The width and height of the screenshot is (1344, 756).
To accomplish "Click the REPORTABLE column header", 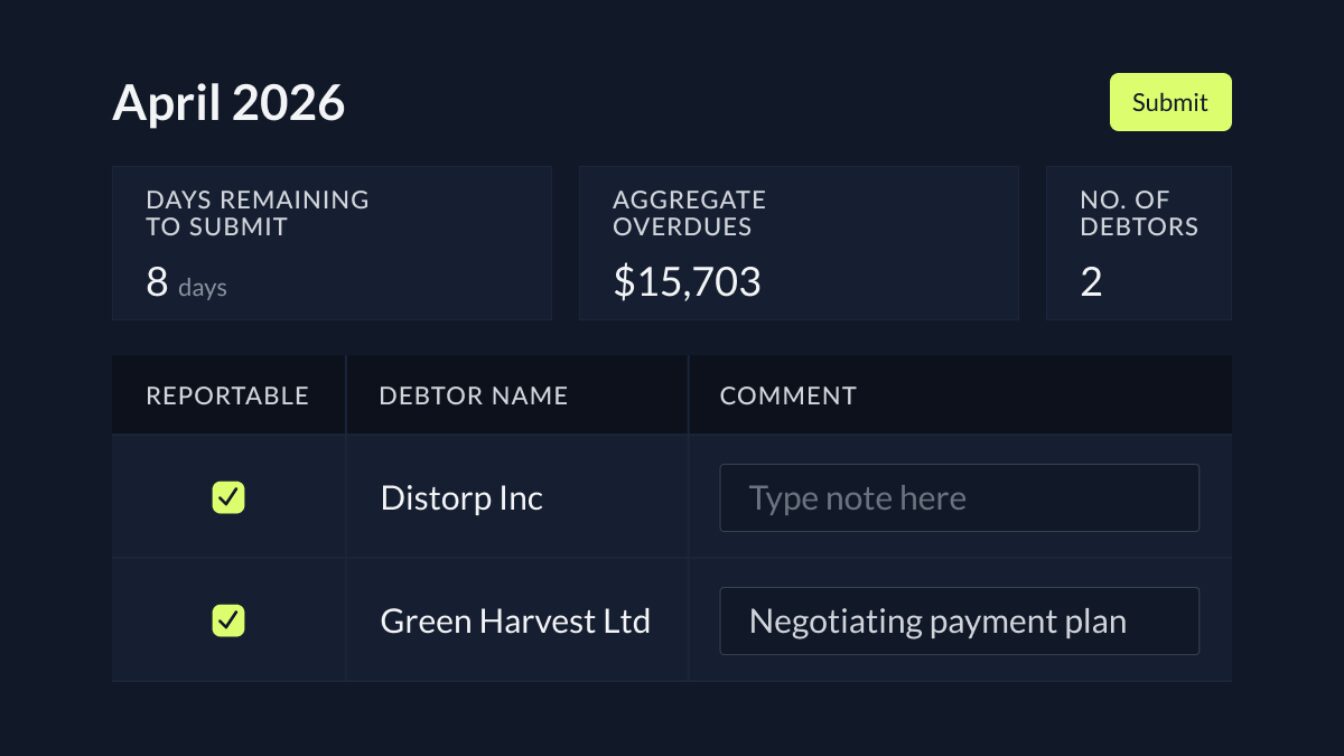I will pos(227,395).
